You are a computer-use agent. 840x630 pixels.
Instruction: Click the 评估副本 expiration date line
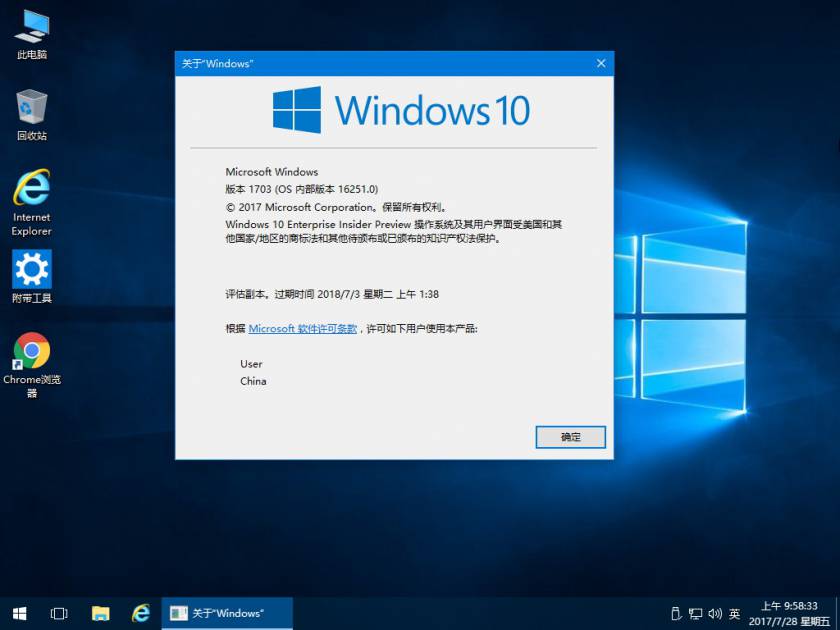click(332, 294)
